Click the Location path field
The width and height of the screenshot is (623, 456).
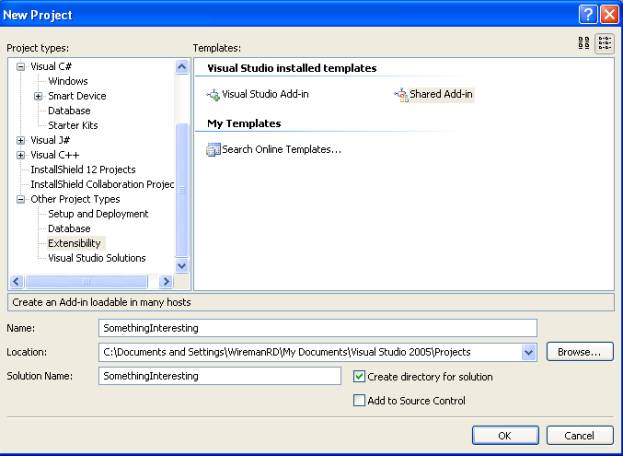310,352
